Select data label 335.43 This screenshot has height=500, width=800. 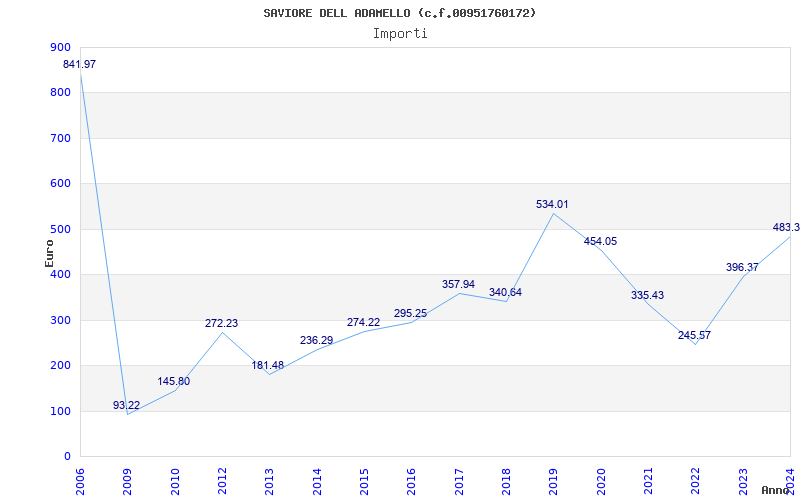[647, 295]
